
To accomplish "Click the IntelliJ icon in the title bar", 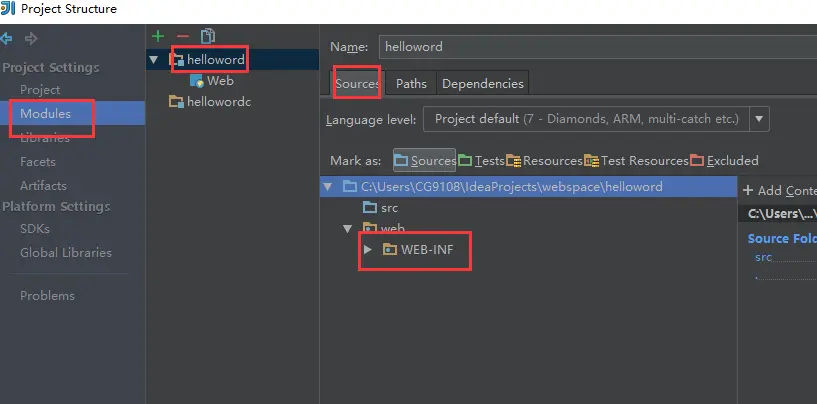I will (x=8, y=8).
